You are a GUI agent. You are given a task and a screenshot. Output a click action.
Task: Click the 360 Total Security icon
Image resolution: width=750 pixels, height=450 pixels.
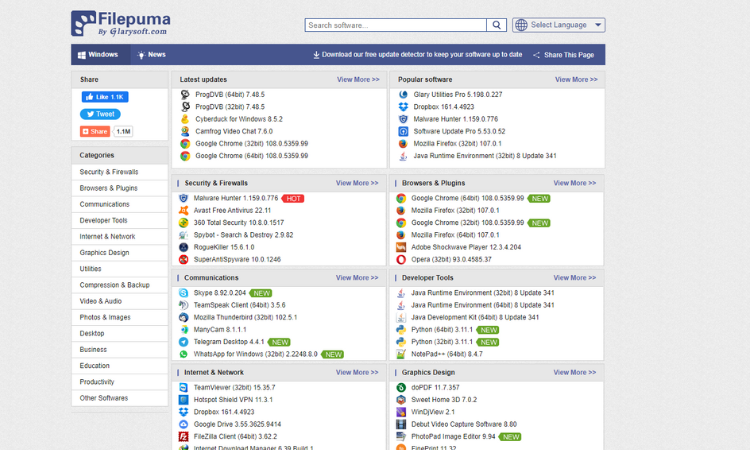tap(183, 223)
